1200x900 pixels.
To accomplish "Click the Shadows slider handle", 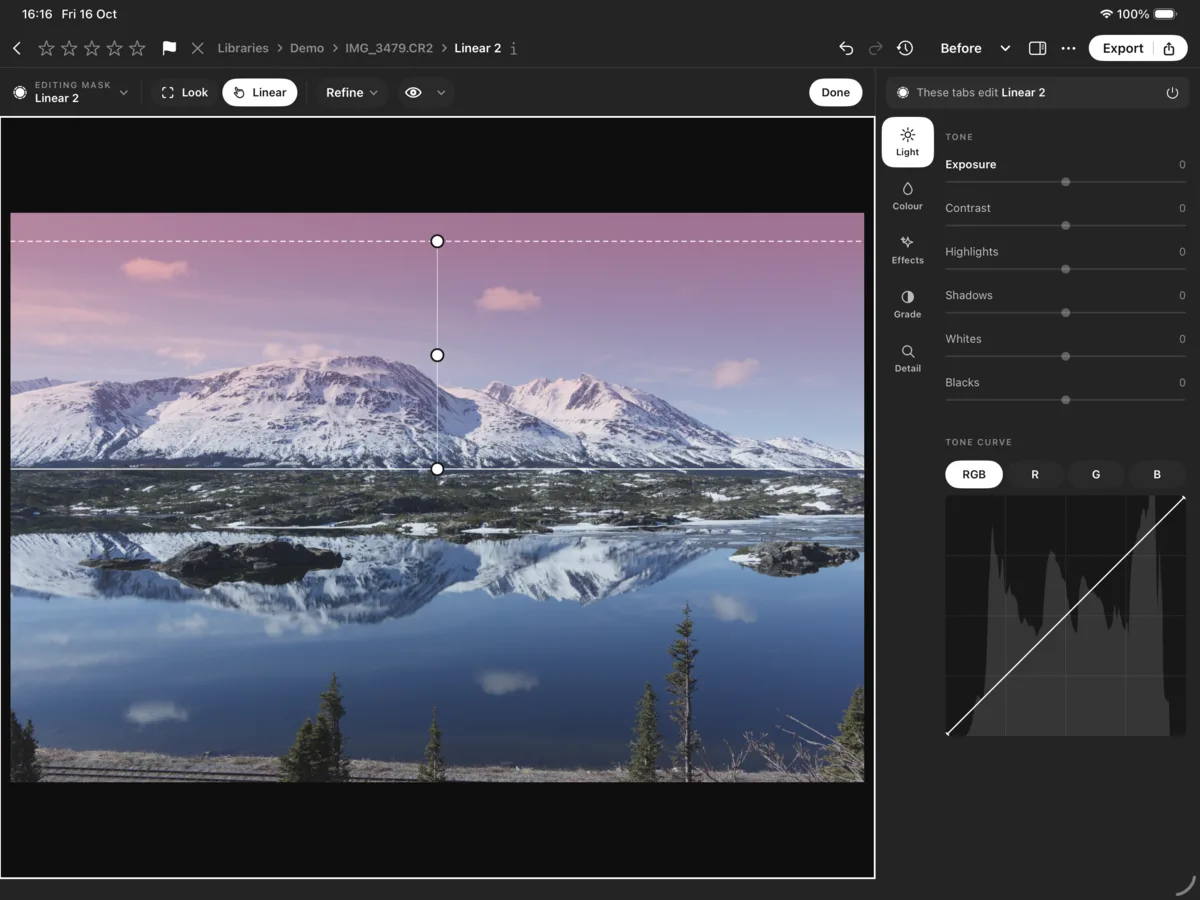I will (x=1066, y=313).
